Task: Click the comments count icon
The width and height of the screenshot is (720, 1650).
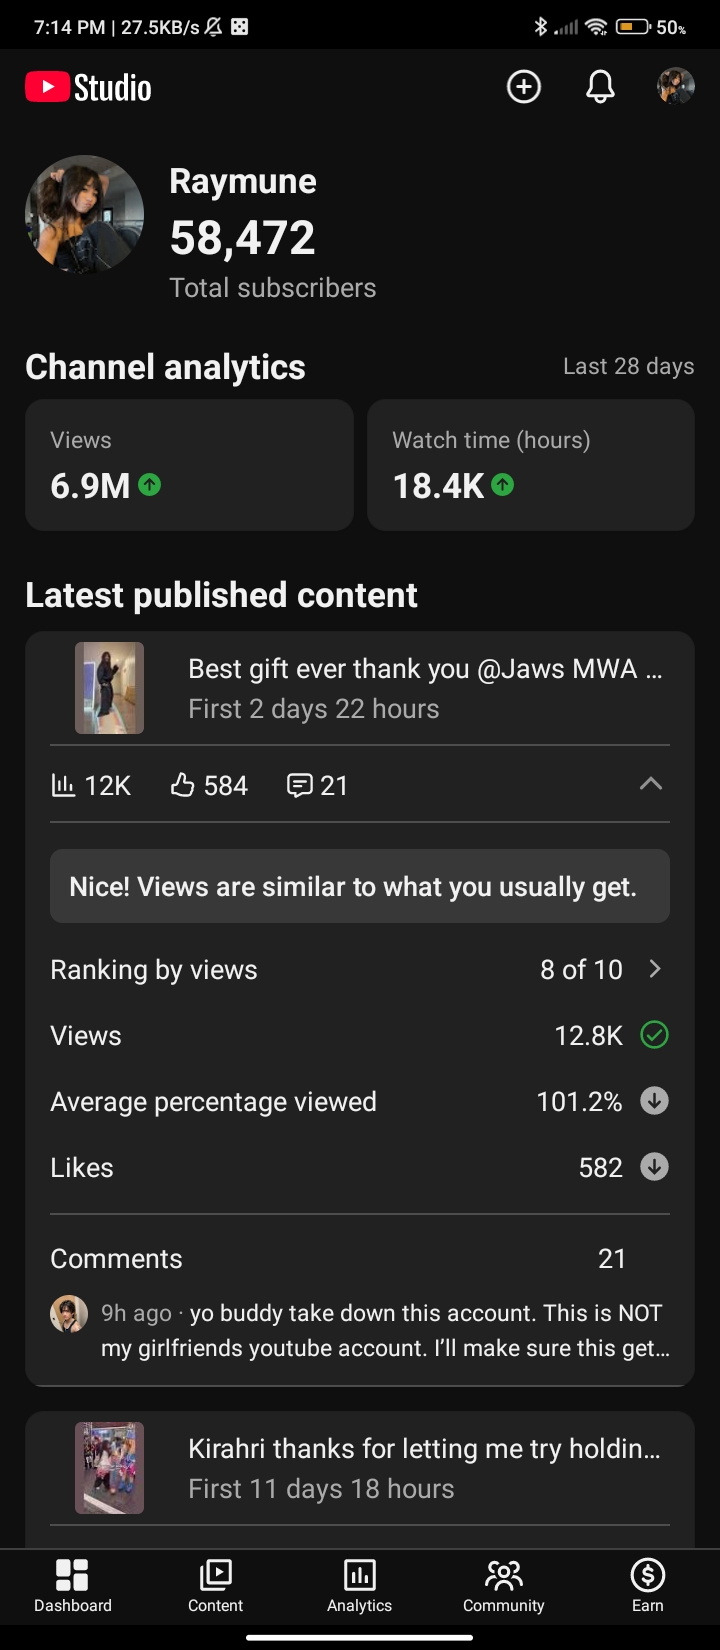Action: tap(299, 786)
